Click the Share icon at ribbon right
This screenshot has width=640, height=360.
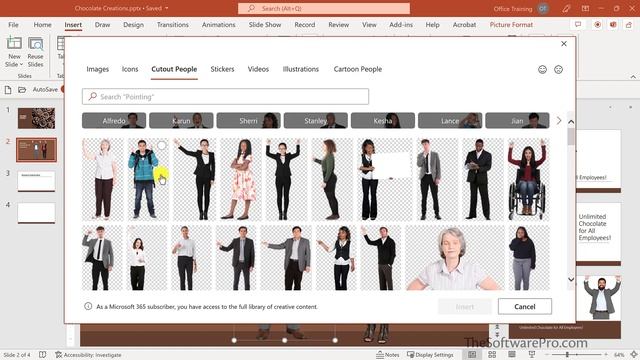629,24
